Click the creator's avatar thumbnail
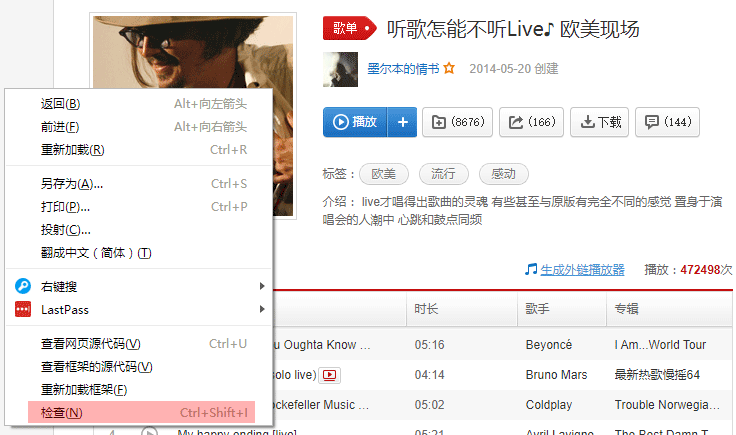Screen dimensions: 736x435 pyautogui.click(x=340, y=69)
